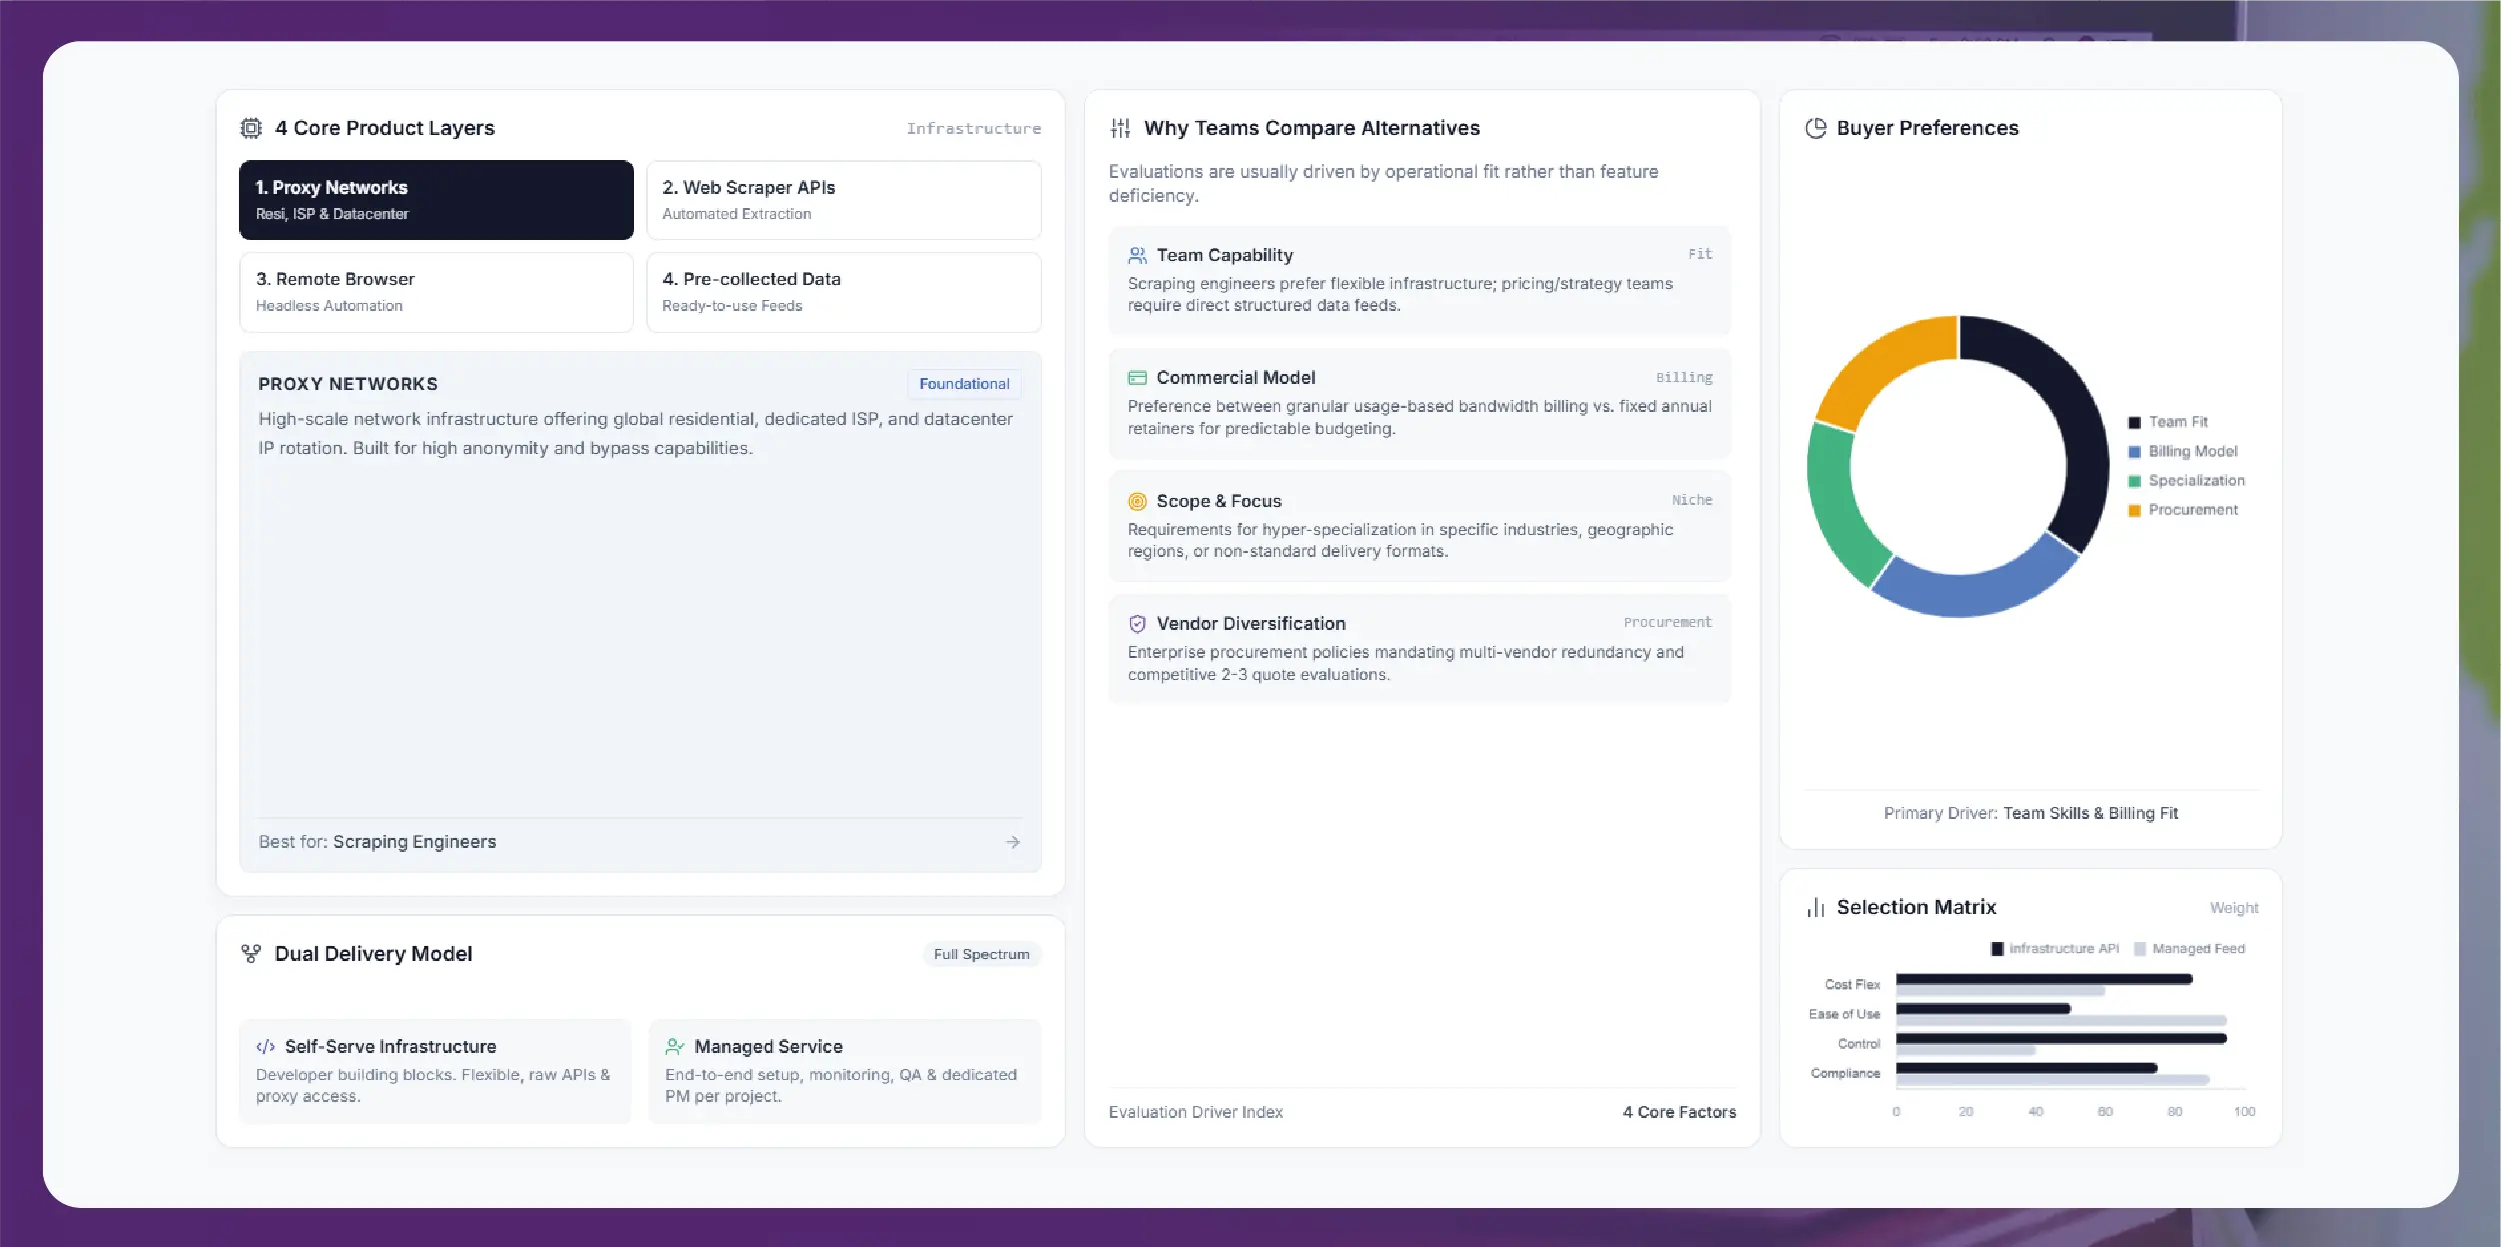
Task: Click the dark Control bar in Selection Matrix
Action: pos(2061,1038)
